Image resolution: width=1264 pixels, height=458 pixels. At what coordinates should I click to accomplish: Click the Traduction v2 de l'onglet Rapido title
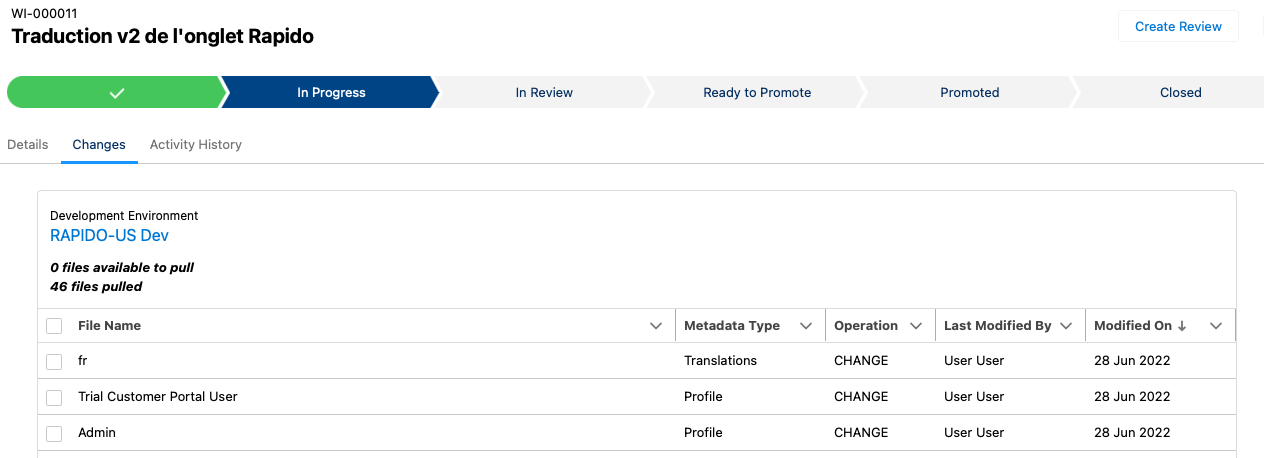coord(162,36)
